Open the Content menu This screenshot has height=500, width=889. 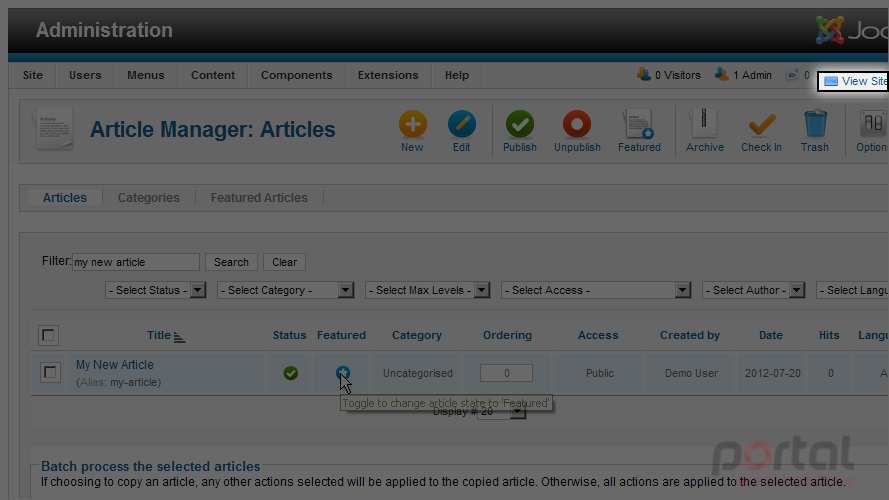(213, 75)
